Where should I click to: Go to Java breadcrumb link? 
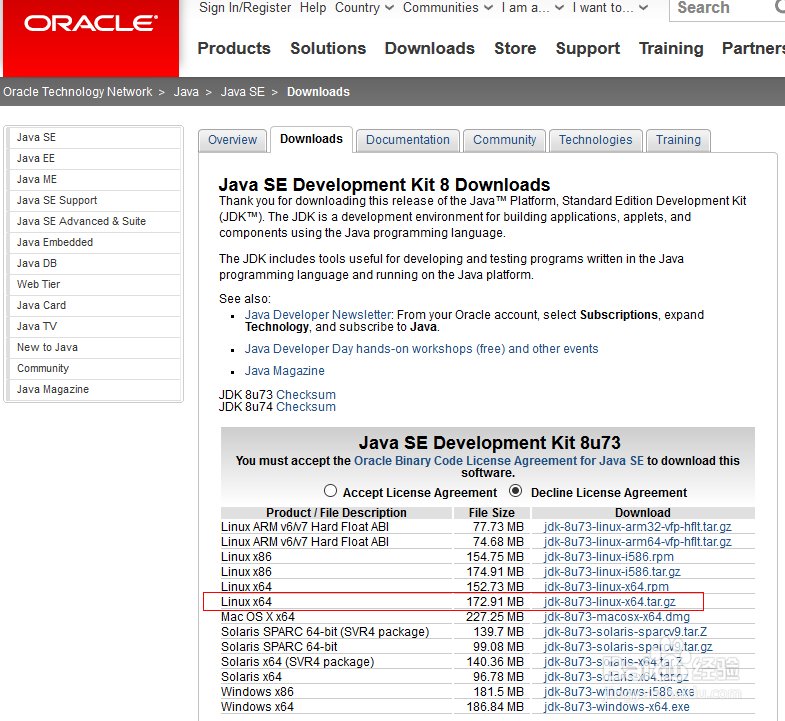pyautogui.click(x=186, y=92)
